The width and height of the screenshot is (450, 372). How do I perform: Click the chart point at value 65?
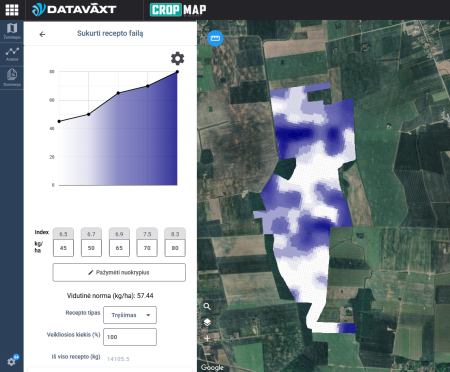[x=118, y=93]
